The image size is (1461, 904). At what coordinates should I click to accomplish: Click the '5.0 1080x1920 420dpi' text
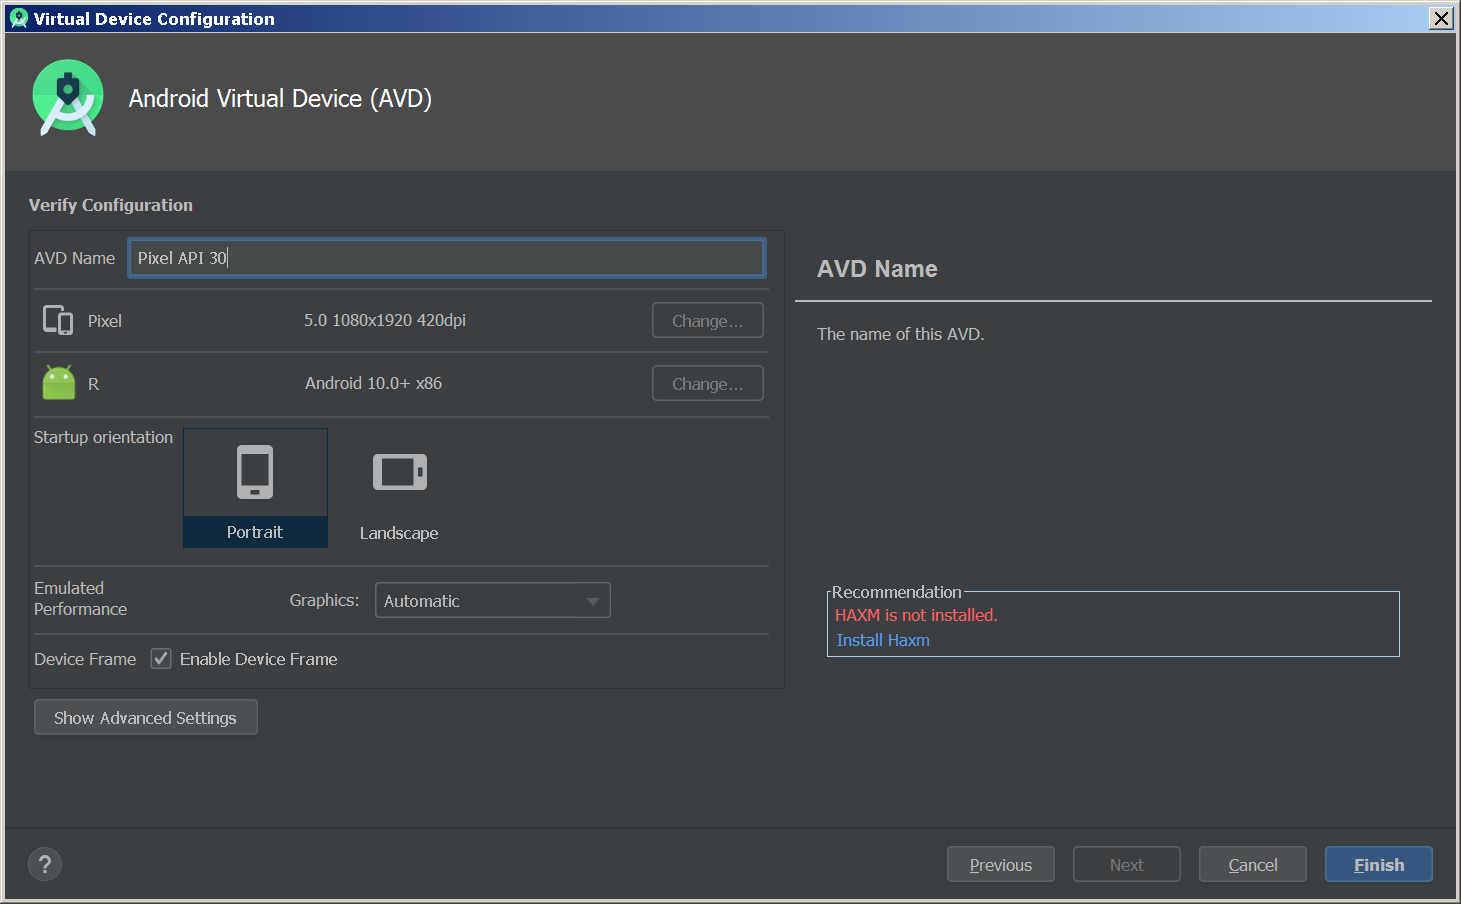point(385,320)
